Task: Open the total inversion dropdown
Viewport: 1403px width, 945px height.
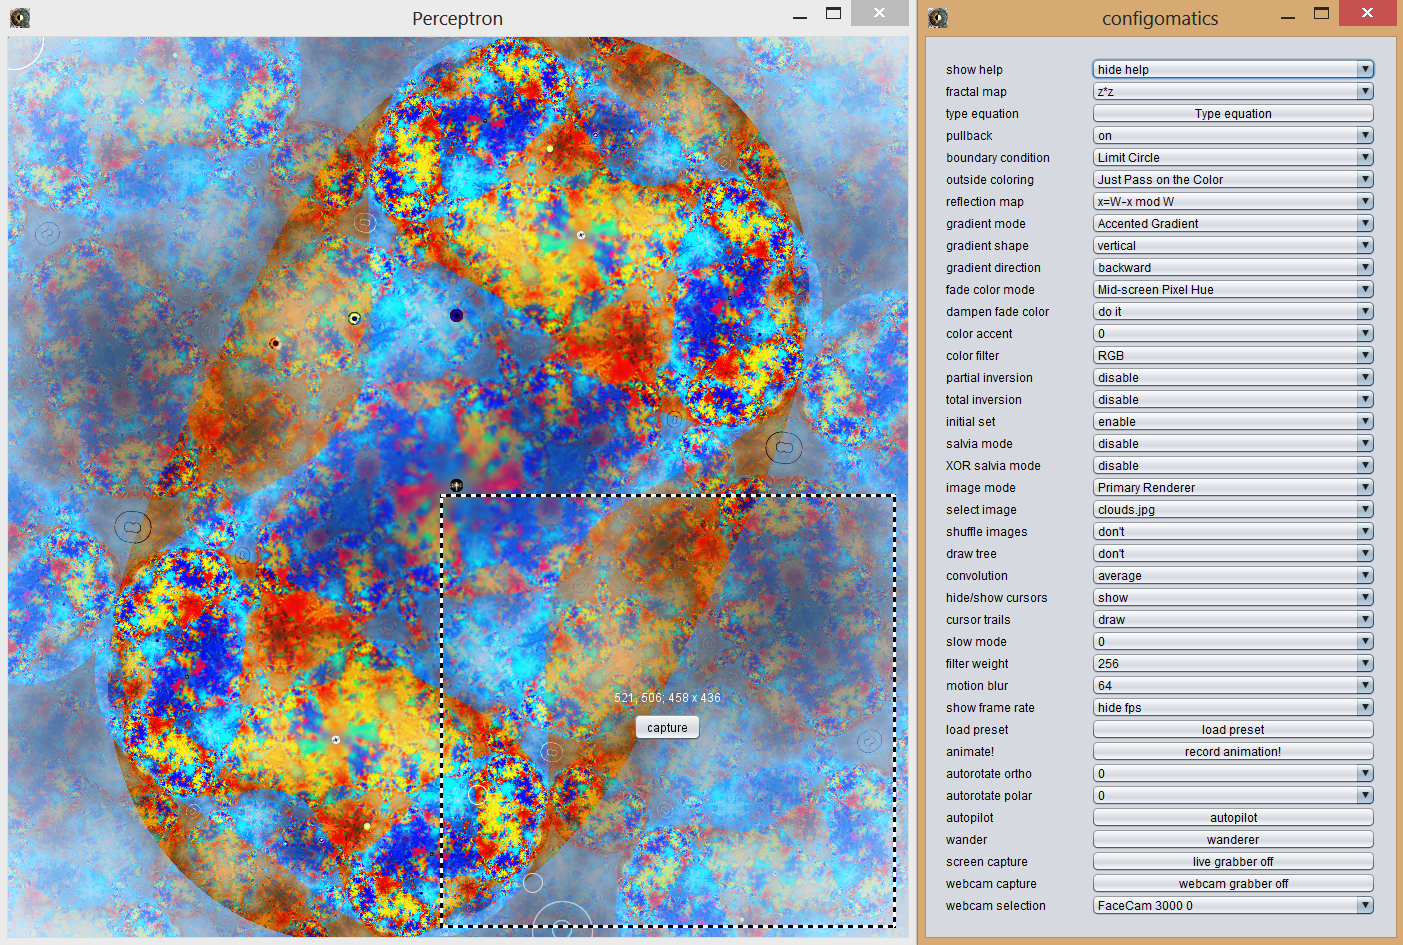Action: point(1233,400)
